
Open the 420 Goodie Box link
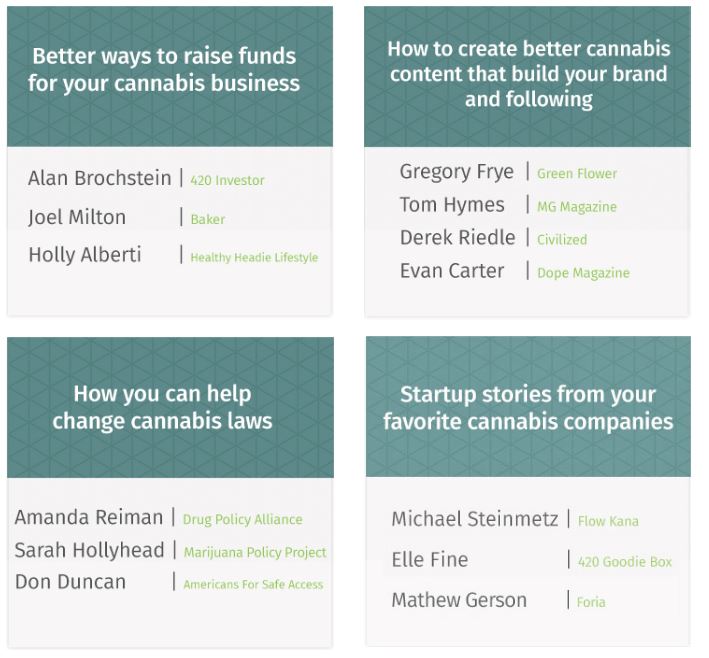click(625, 562)
